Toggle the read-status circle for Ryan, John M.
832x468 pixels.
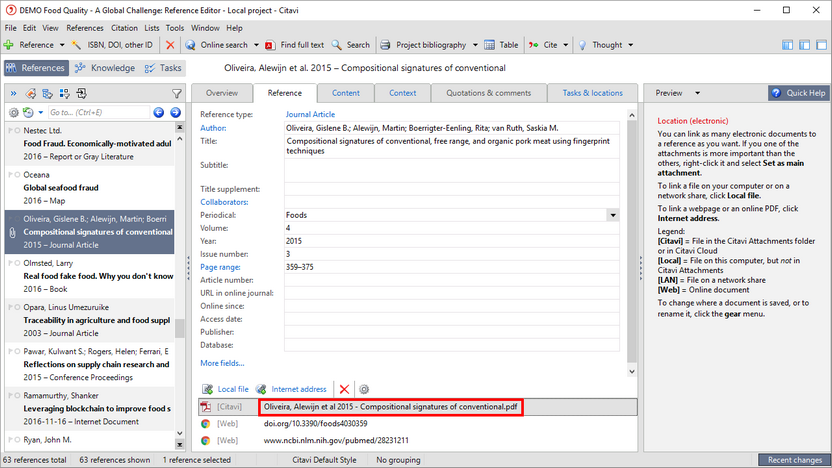[18, 440]
